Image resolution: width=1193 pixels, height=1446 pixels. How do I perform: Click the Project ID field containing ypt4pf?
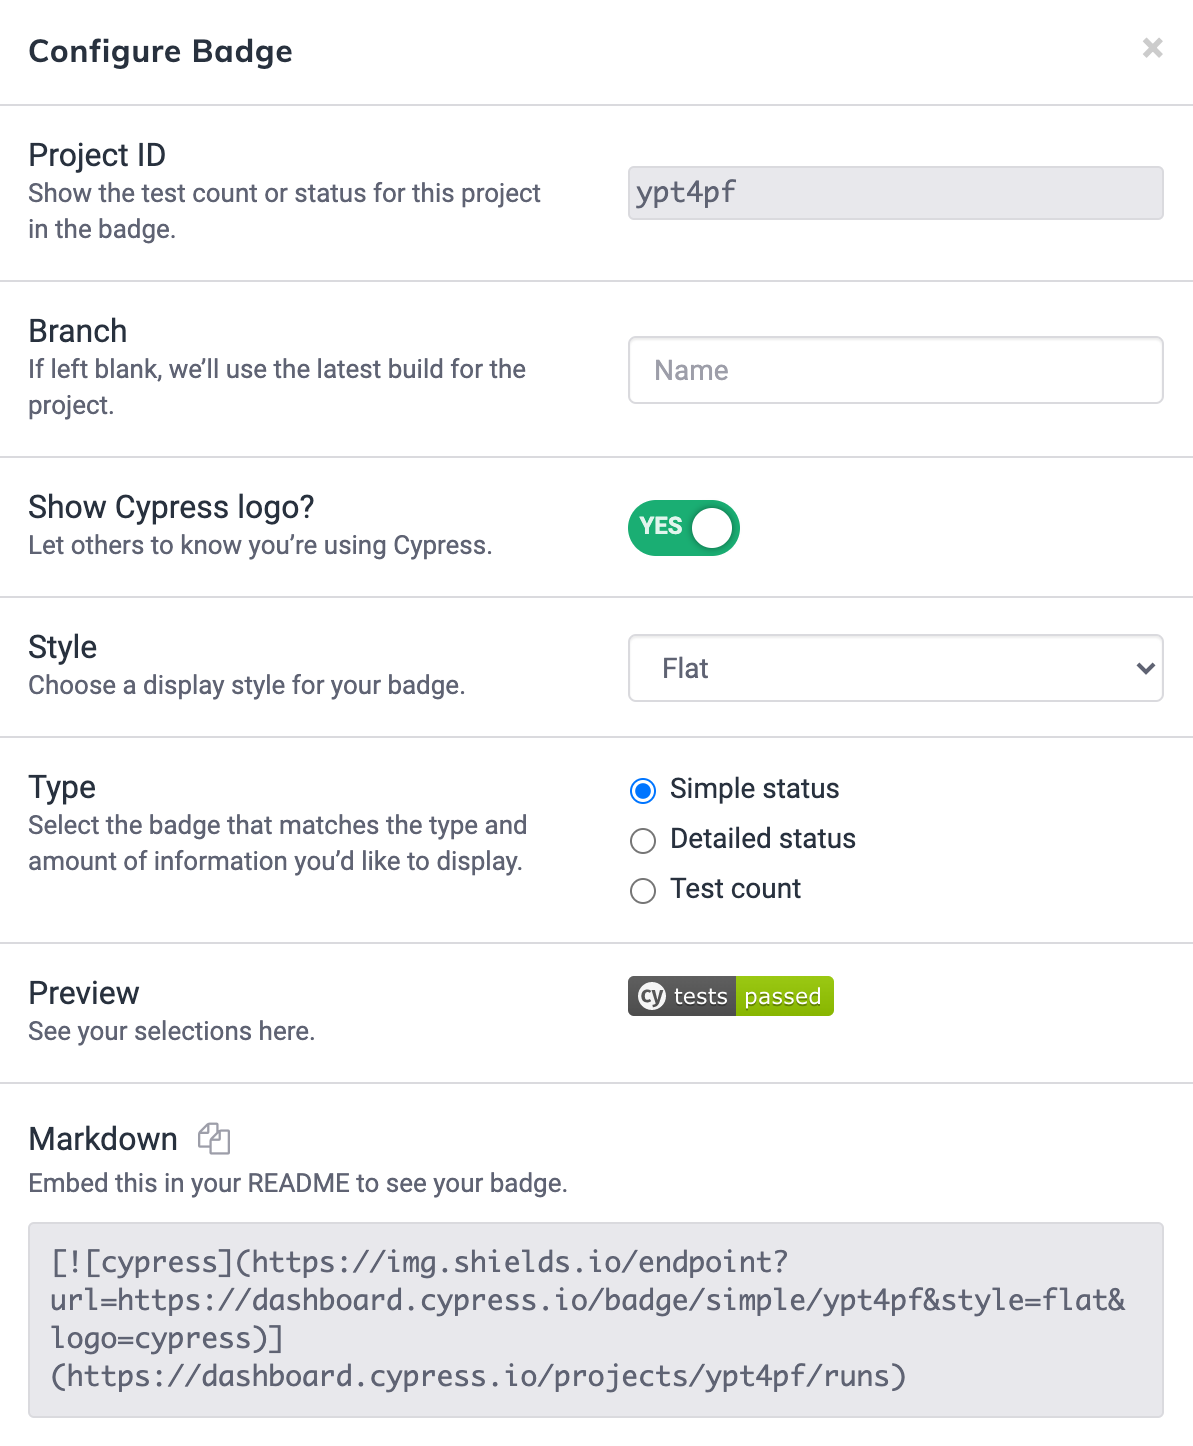[895, 193]
